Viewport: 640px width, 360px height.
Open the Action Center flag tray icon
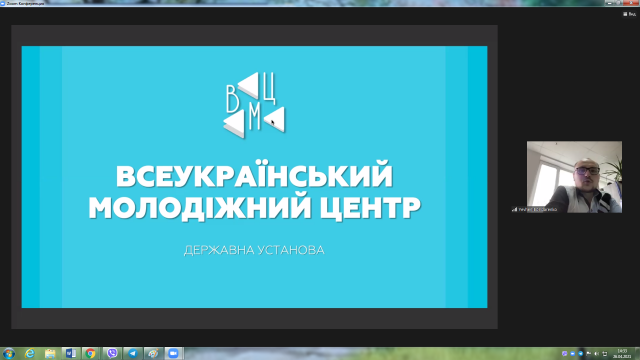point(589,353)
